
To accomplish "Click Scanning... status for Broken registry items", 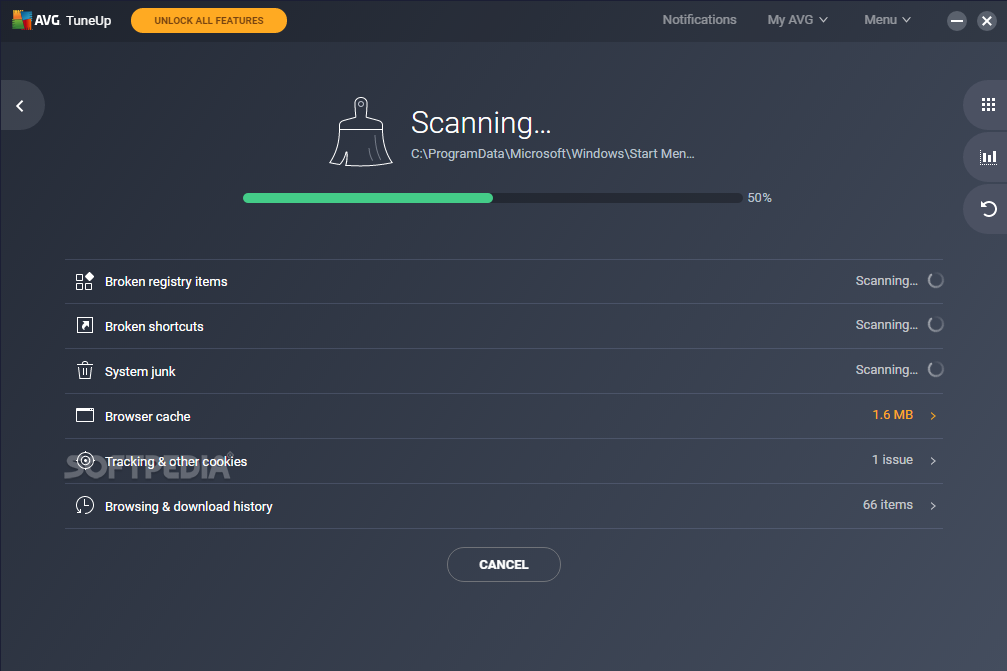I will click(x=887, y=281).
